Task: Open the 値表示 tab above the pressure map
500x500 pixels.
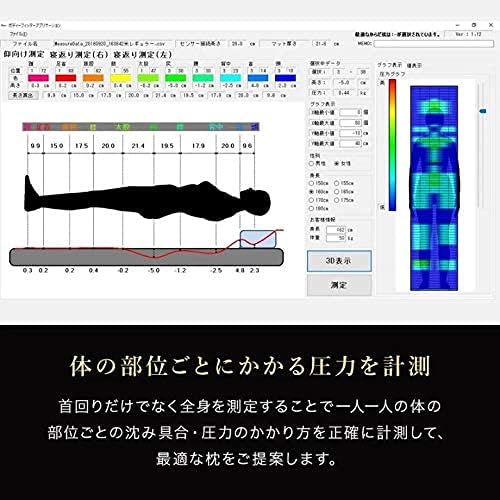Action: point(415,65)
